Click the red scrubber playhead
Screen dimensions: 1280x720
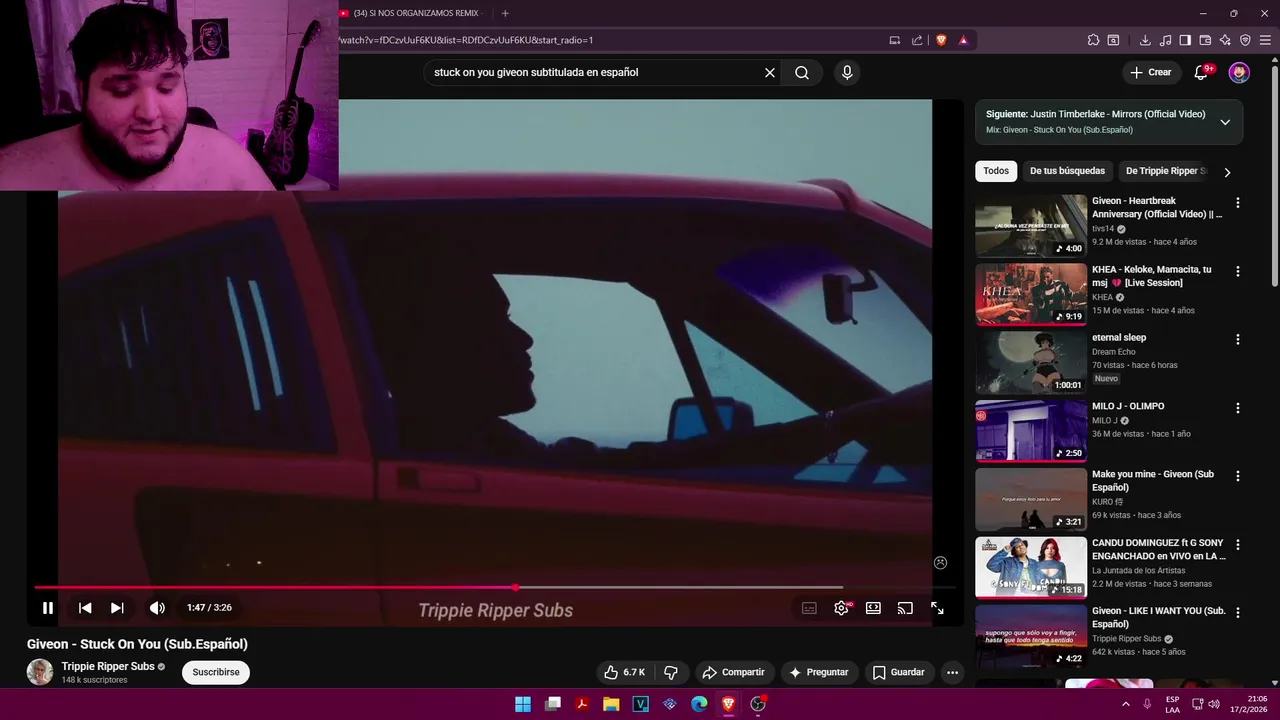(515, 588)
